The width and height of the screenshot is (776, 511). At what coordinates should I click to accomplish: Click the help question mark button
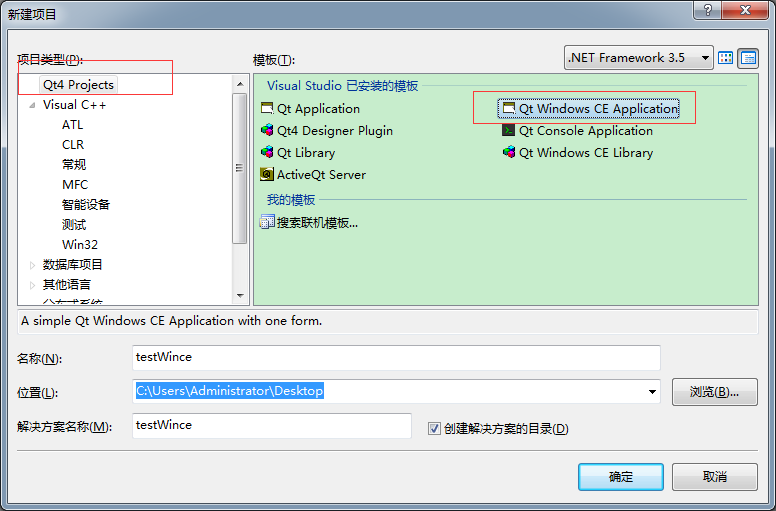[x=708, y=9]
